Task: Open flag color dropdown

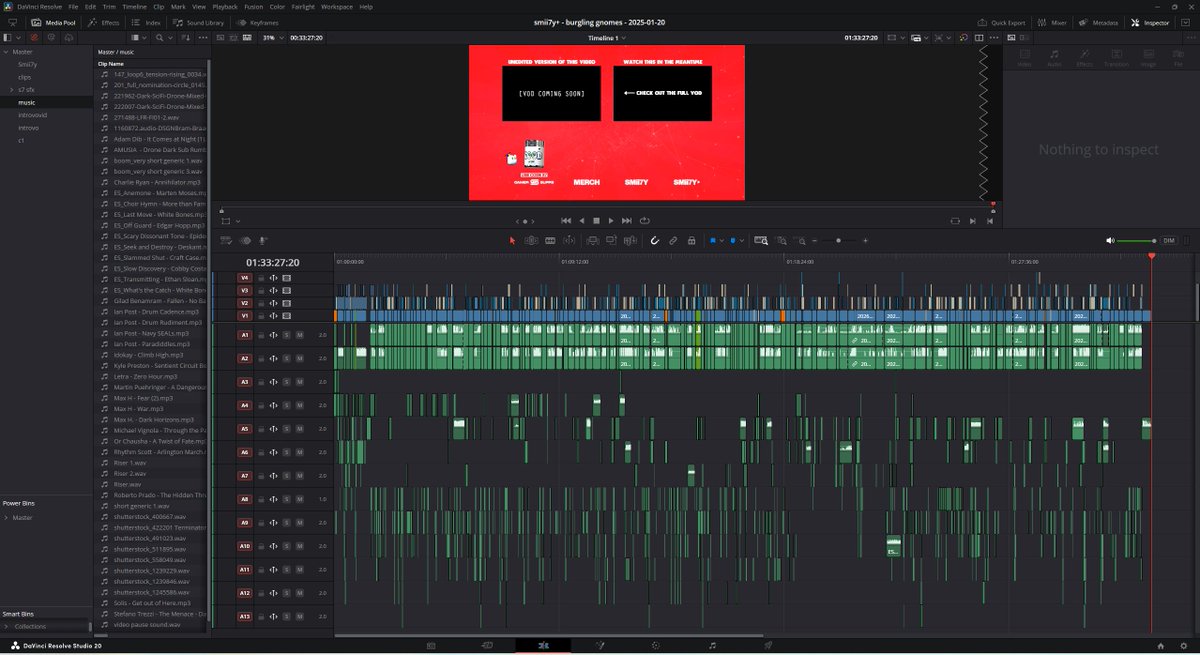Action: (722, 241)
